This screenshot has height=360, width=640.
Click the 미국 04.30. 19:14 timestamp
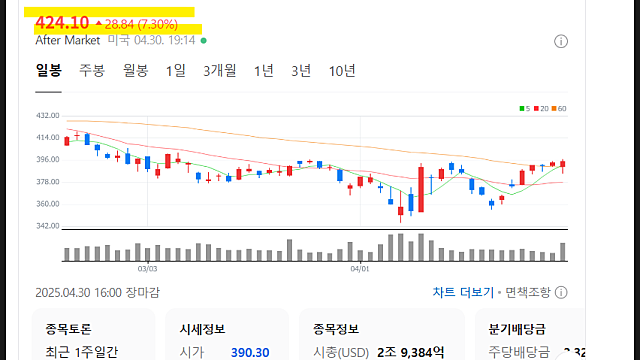151,40
